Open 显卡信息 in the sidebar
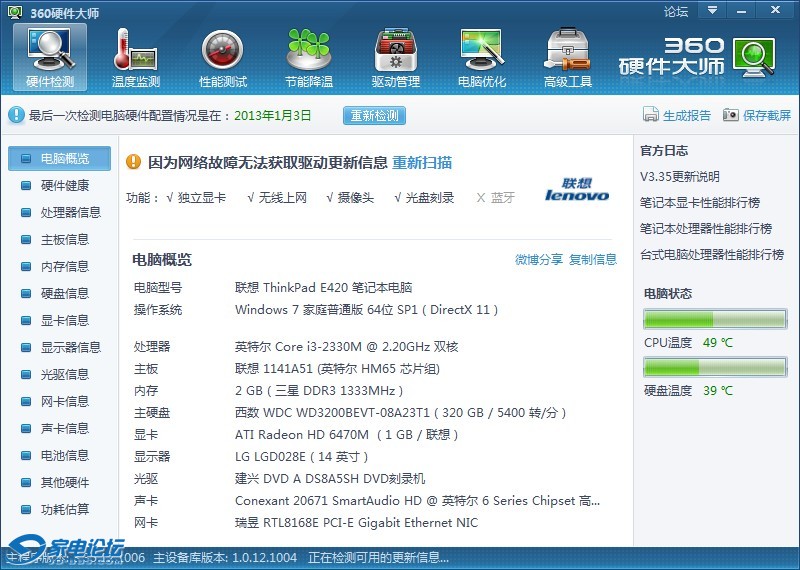Image resolution: width=800 pixels, height=570 pixels. tap(64, 320)
